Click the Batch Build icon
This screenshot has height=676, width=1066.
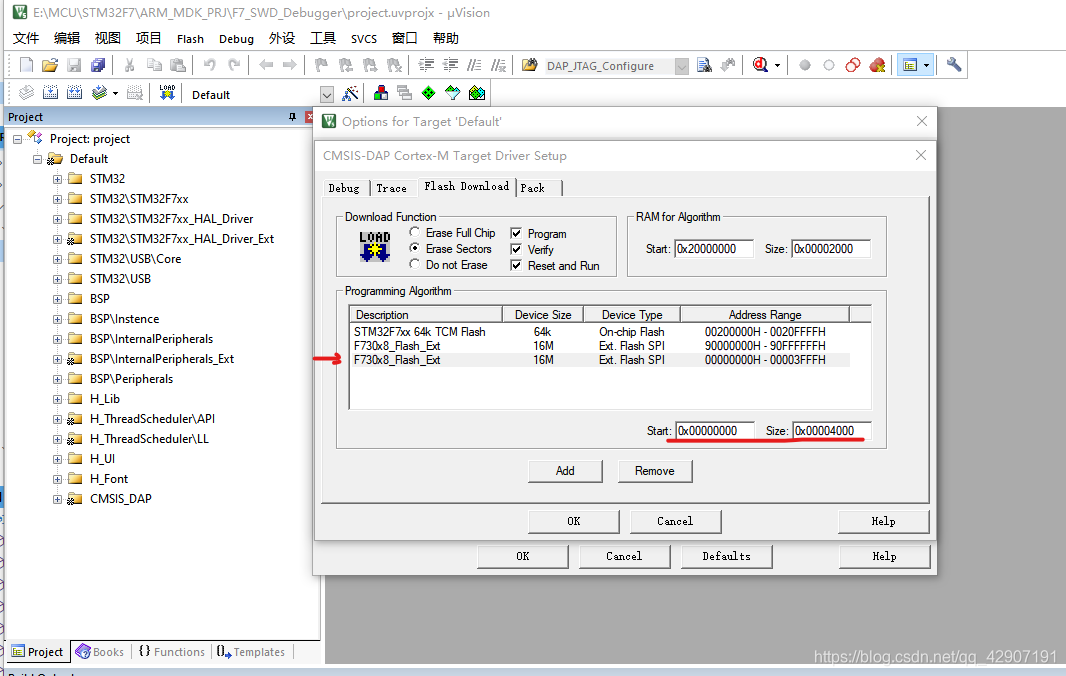tap(99, 93)
